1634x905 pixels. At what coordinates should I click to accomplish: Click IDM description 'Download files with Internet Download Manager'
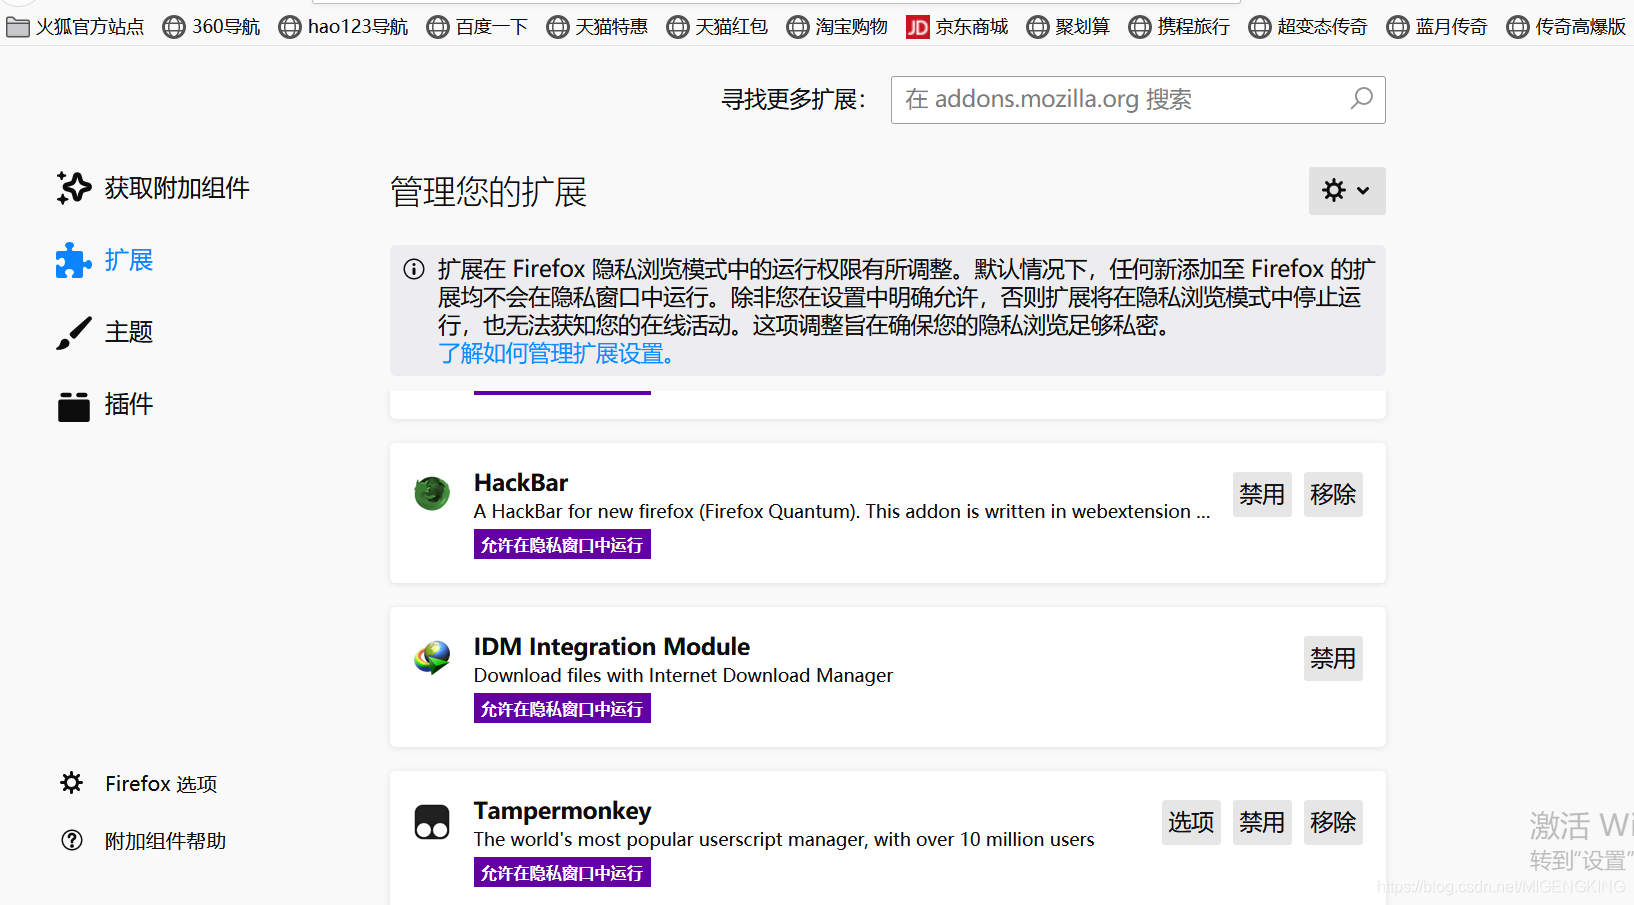(683, 676)
